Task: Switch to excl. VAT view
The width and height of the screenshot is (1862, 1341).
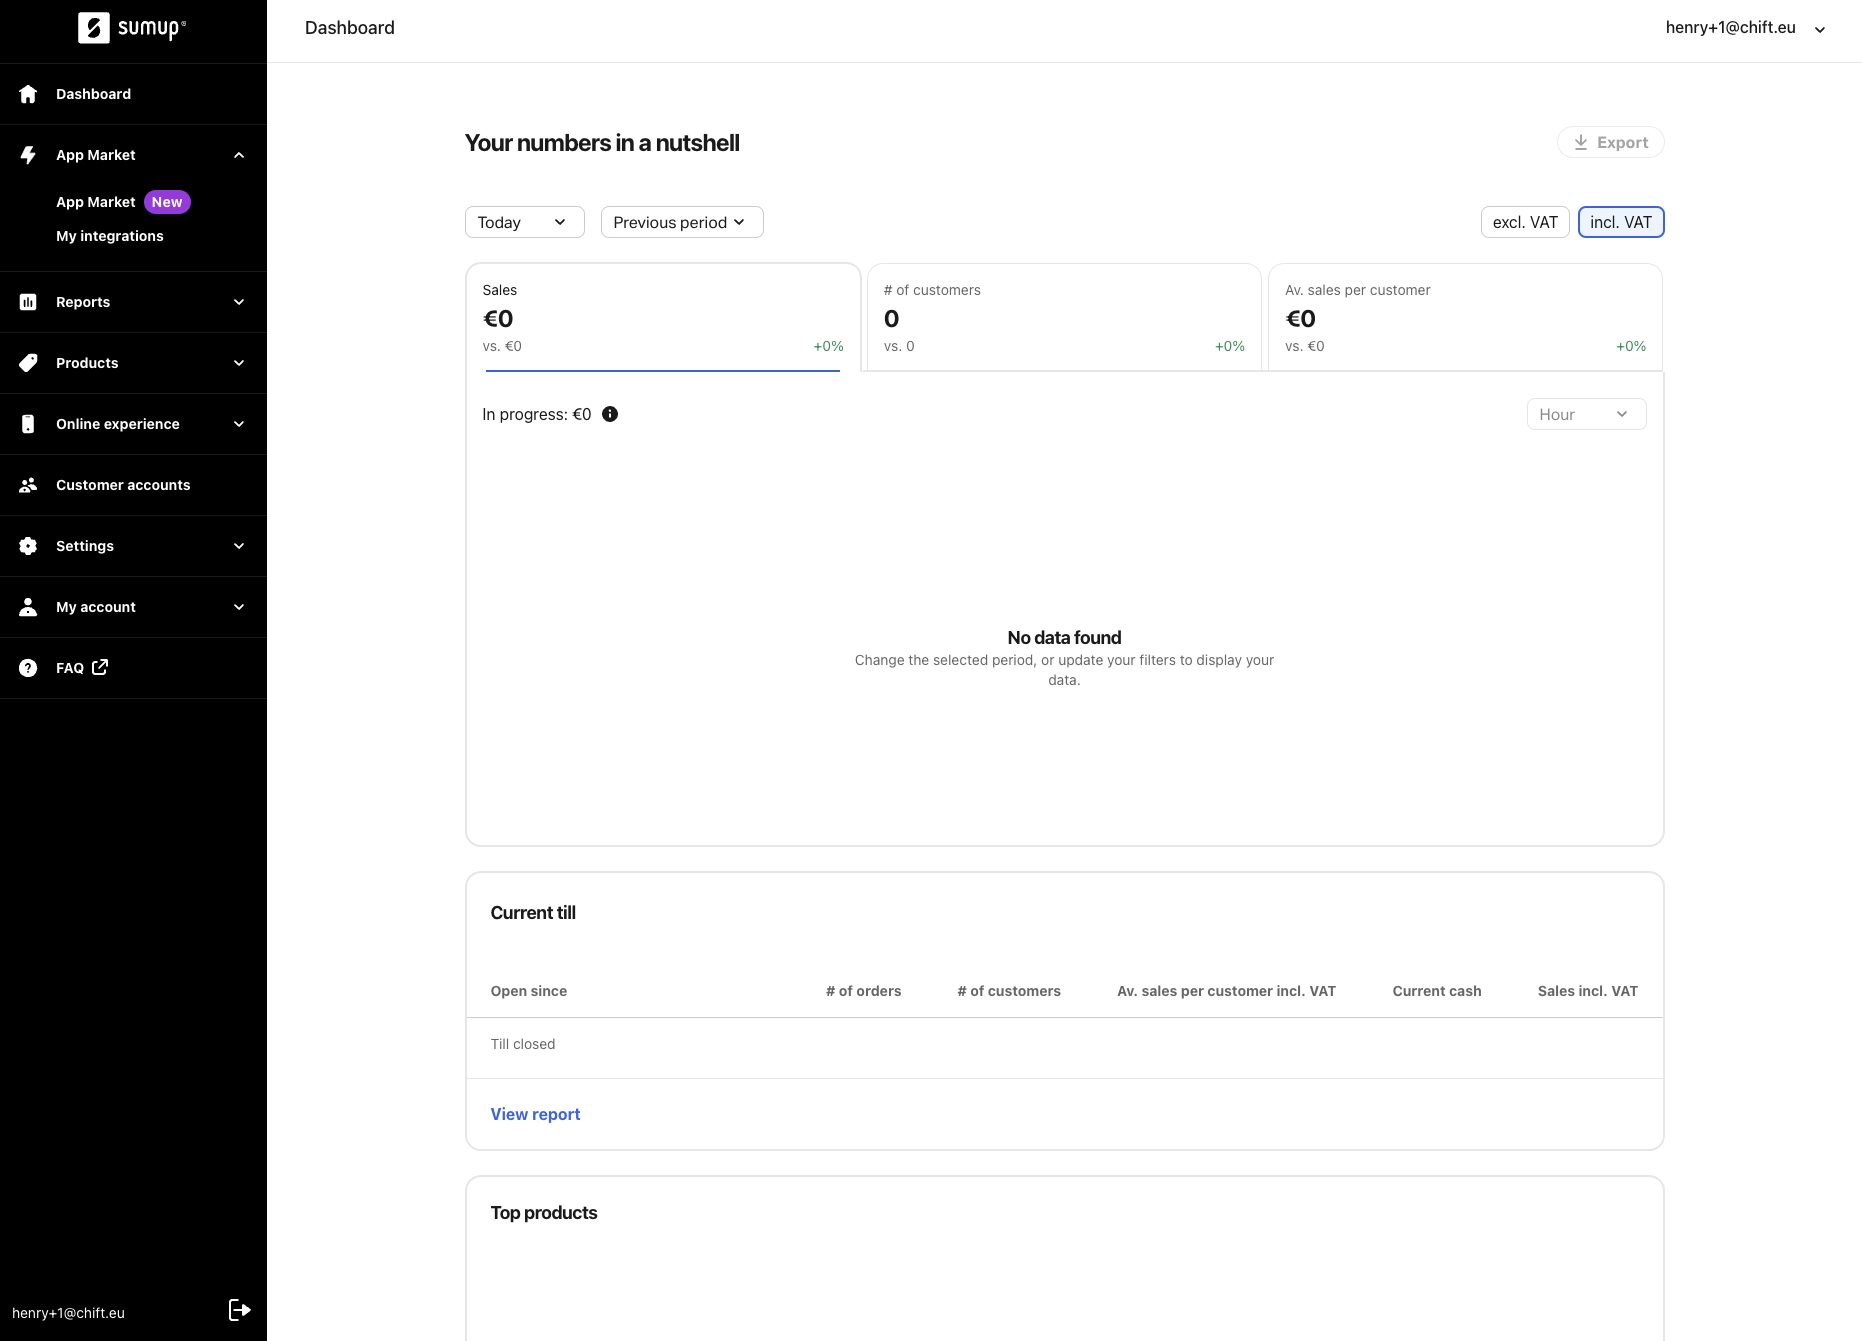Action: click(x=1524, y=222)
